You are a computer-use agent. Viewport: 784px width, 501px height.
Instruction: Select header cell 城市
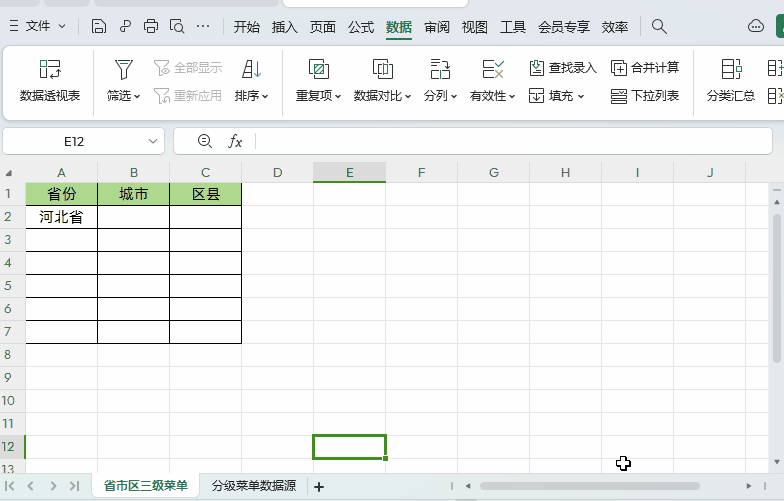coord(134,194)
